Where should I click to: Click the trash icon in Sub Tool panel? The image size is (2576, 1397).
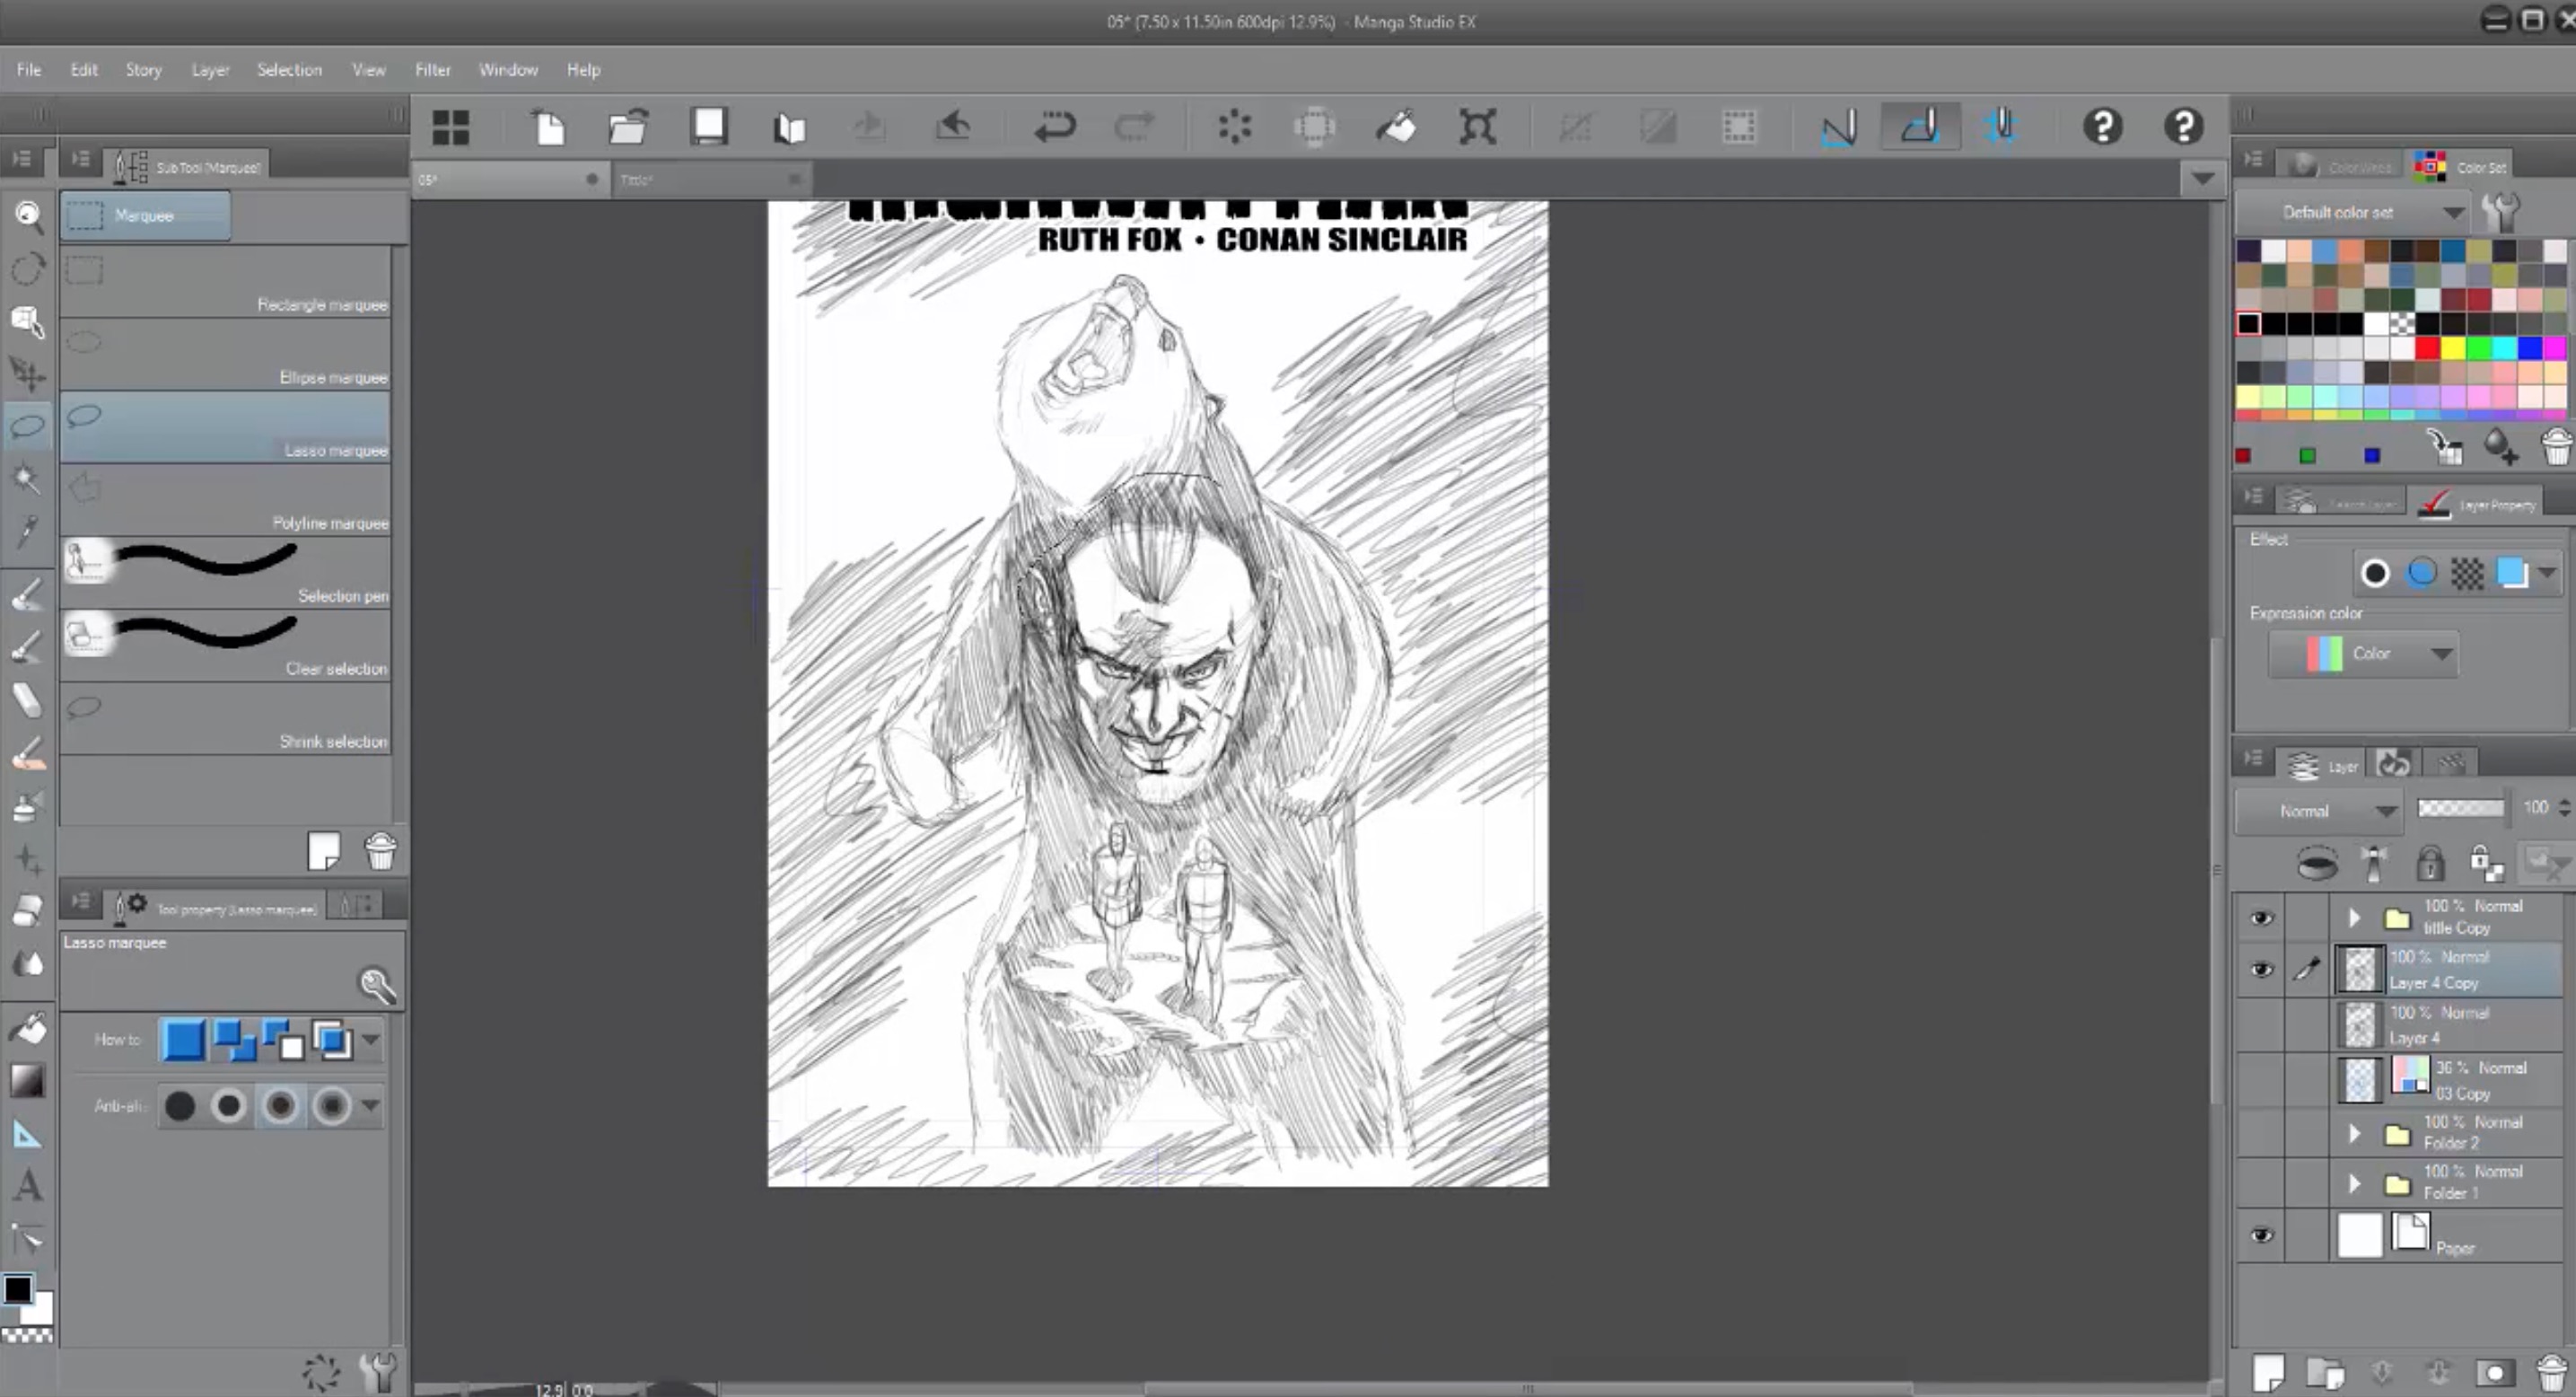381,852
